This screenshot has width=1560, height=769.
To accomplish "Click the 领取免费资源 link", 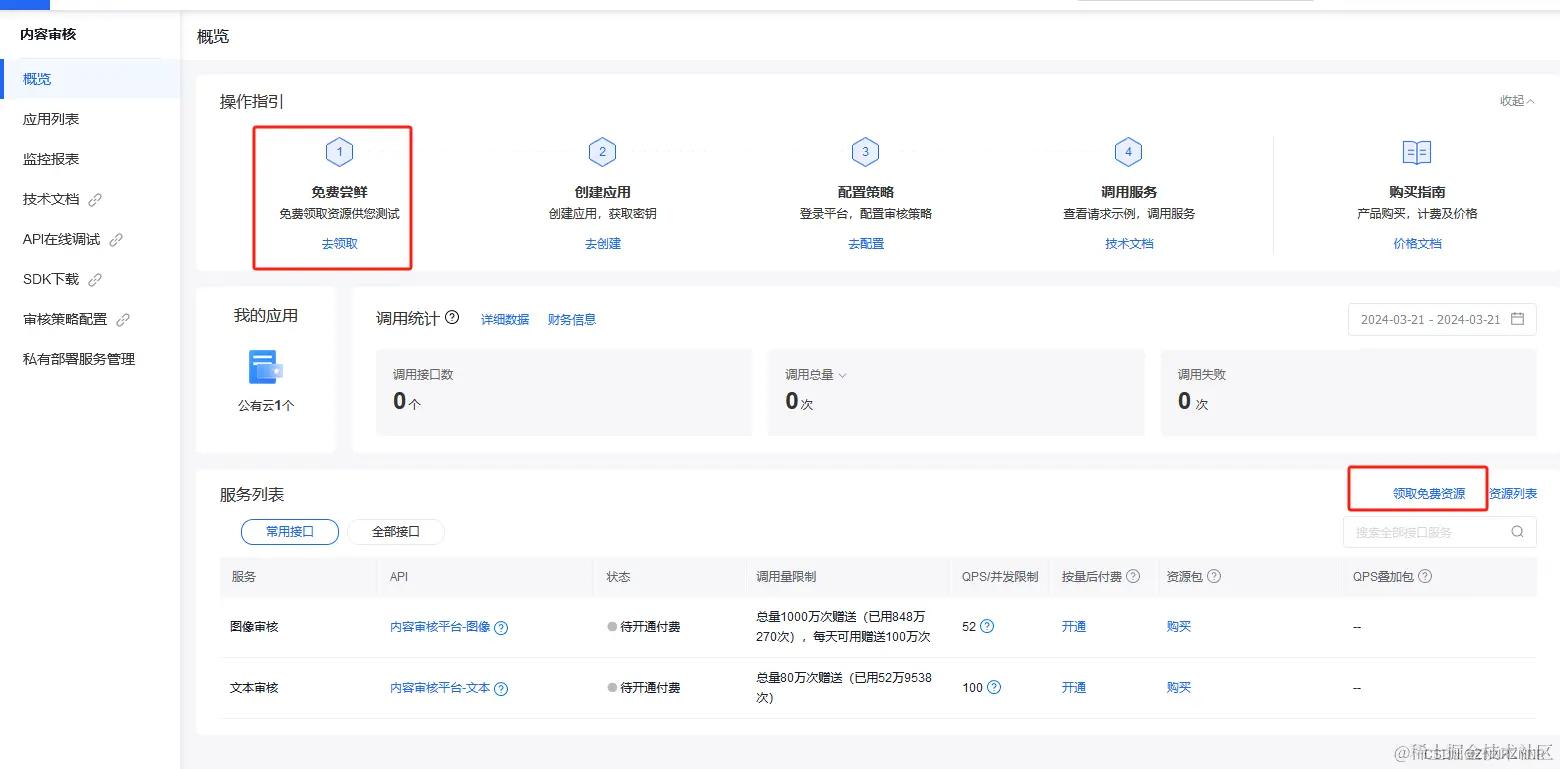I will (x=1429, y=494).
